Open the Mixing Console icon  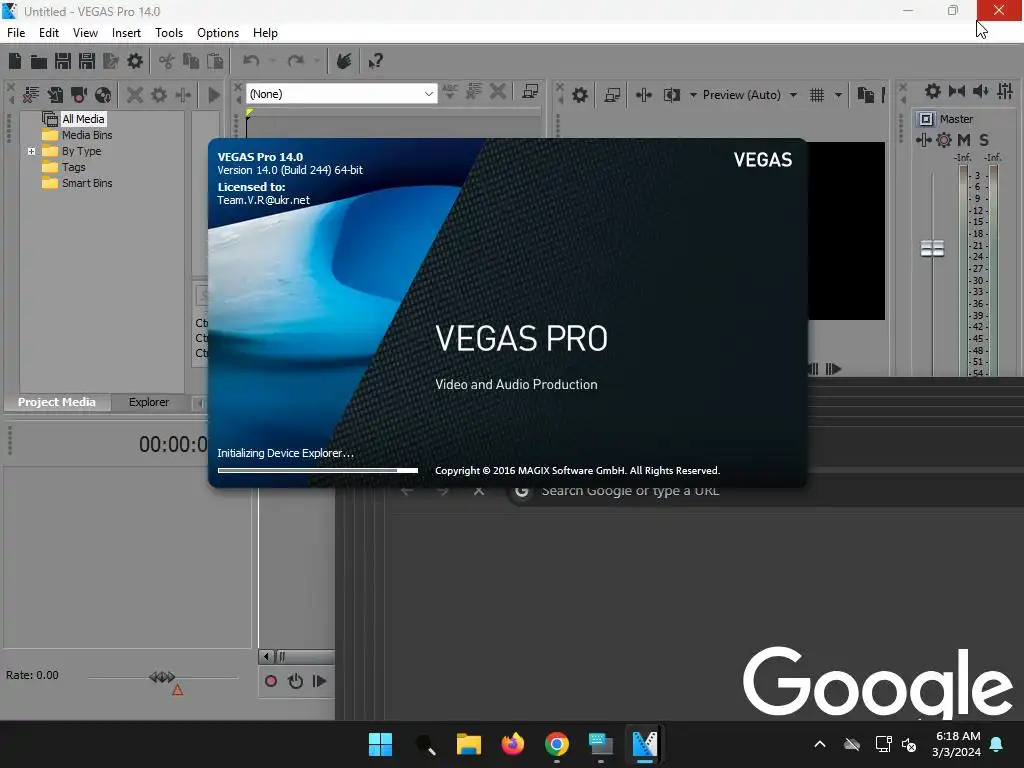click(1005, 91)
